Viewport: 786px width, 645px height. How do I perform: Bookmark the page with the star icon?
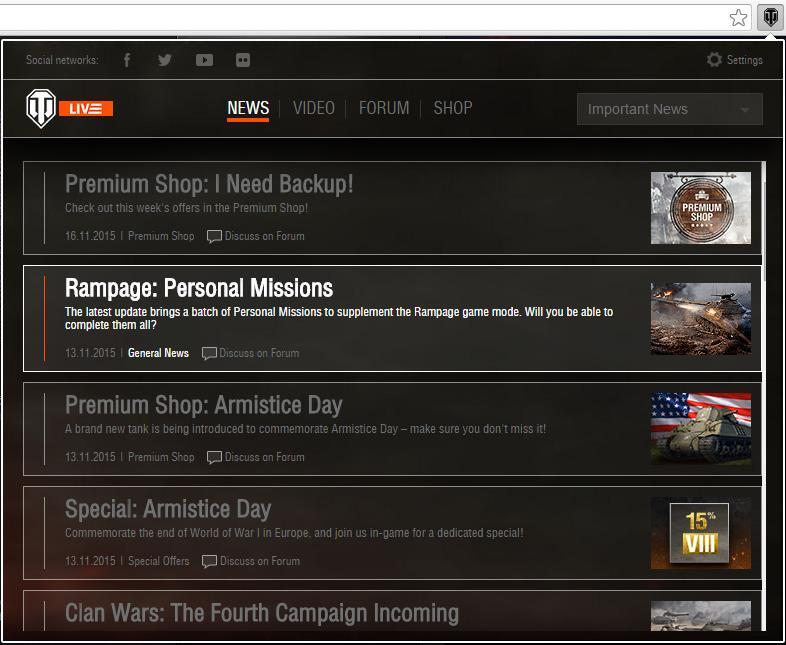tap(738, 17)
